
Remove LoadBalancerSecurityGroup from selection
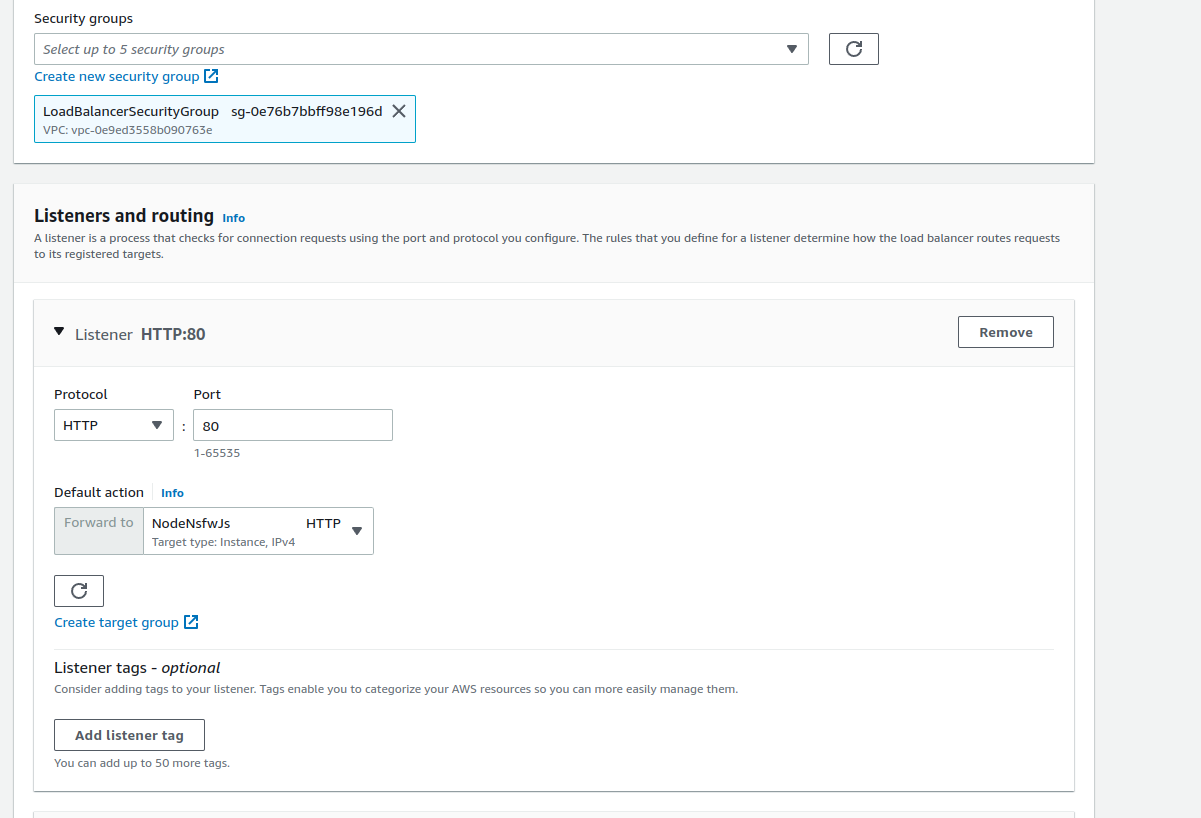tap(399, 111)
